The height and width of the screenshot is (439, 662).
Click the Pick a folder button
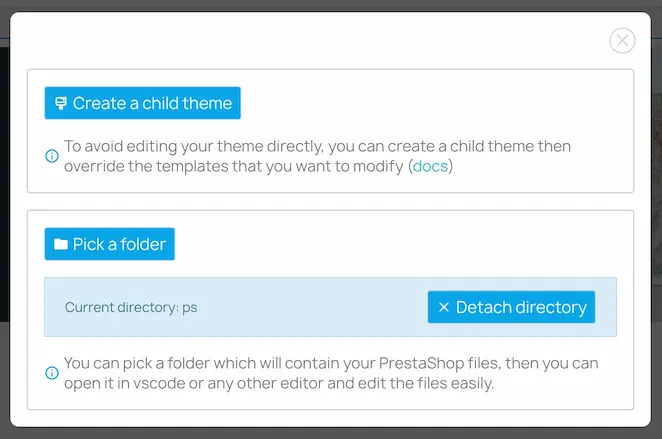click(110, 244)
